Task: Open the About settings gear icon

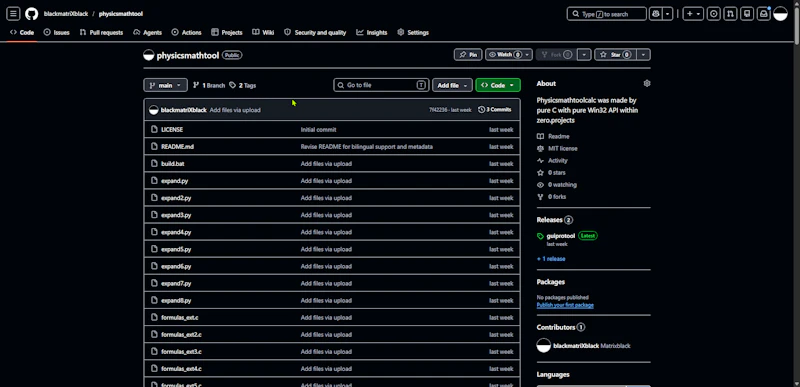Action: coord(647,83)
